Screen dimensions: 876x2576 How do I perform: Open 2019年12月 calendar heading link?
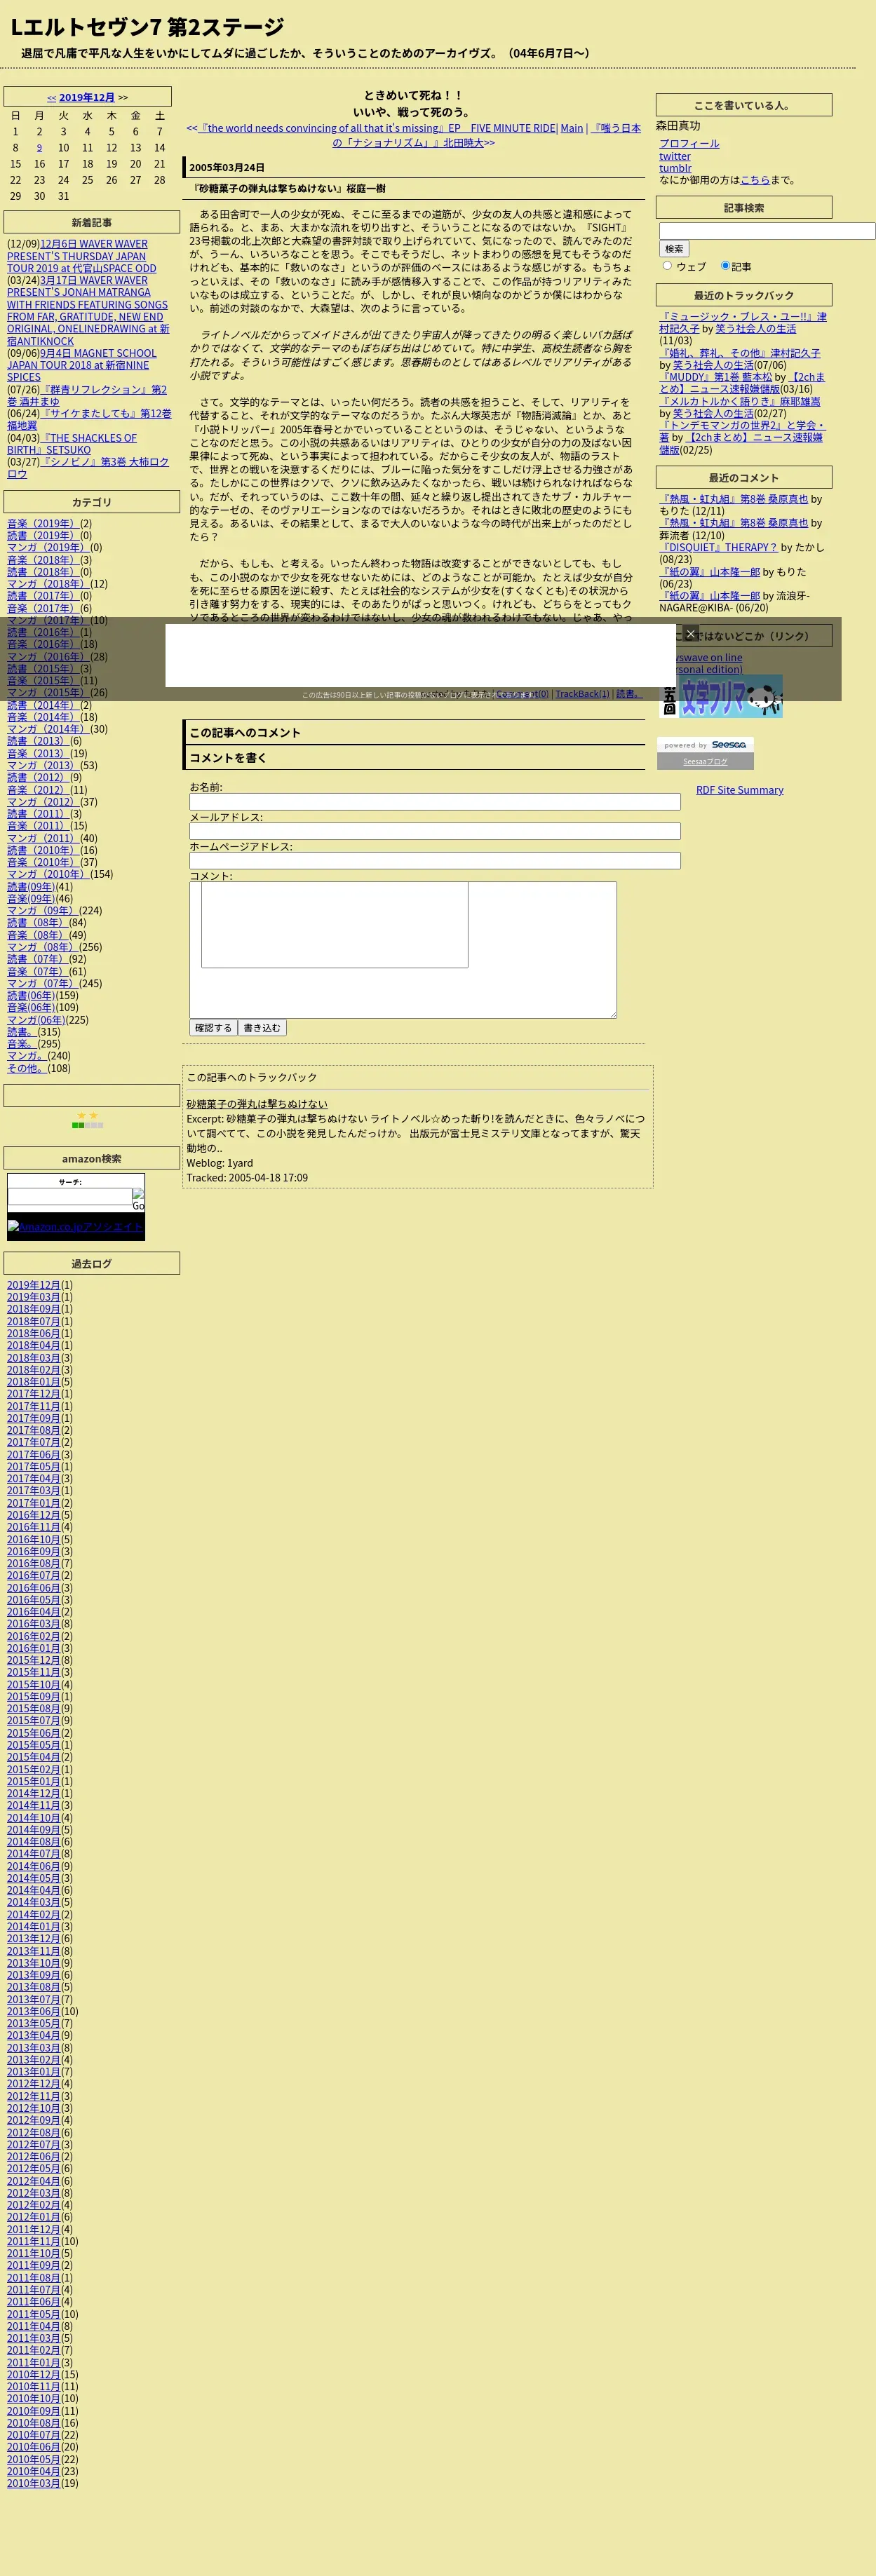click(x=87, y=97)
